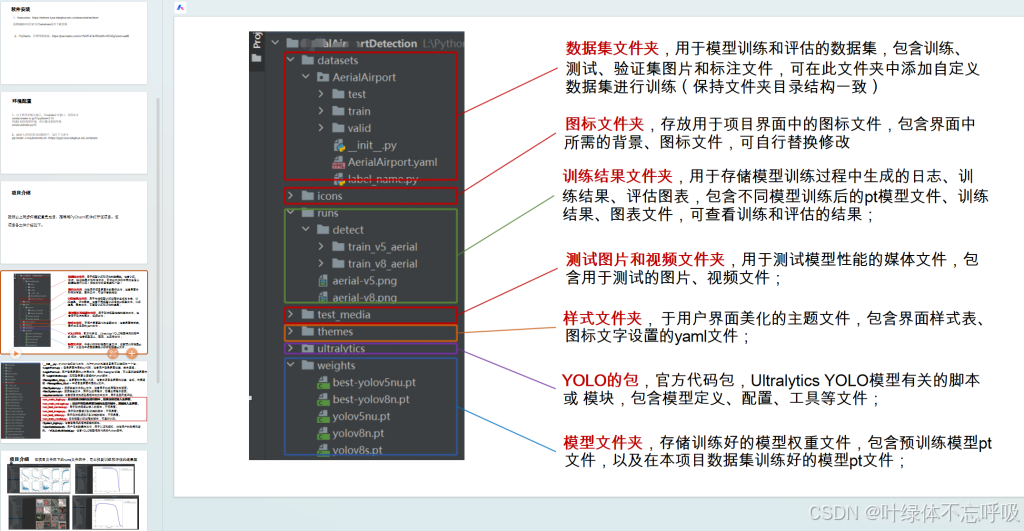1024x531 pixels.
Task: Click the file icon of yolov5nu.pt
Action: (x=323, y=417)
